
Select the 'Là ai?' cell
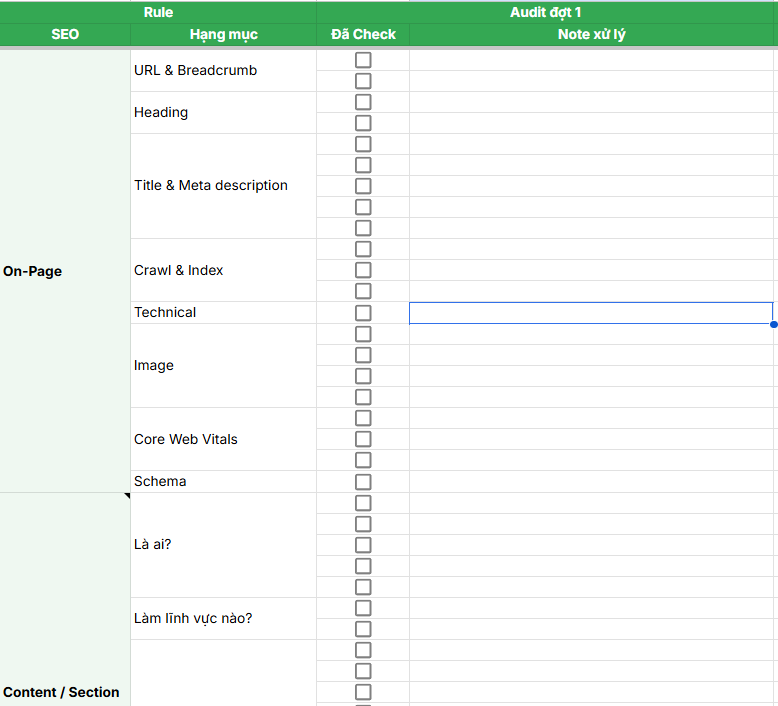223,545
